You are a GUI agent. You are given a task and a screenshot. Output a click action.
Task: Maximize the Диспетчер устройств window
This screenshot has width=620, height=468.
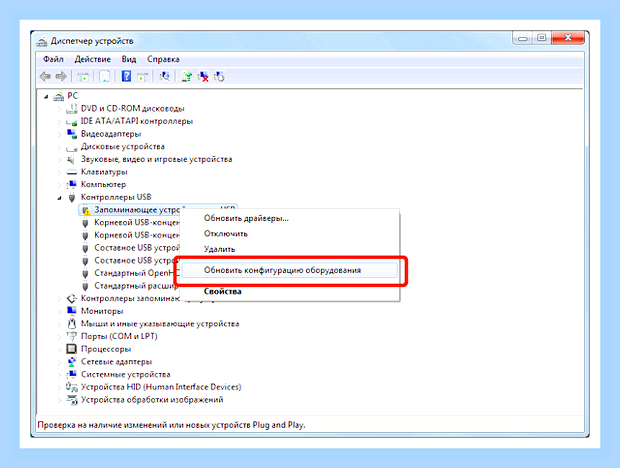(542, 38)
